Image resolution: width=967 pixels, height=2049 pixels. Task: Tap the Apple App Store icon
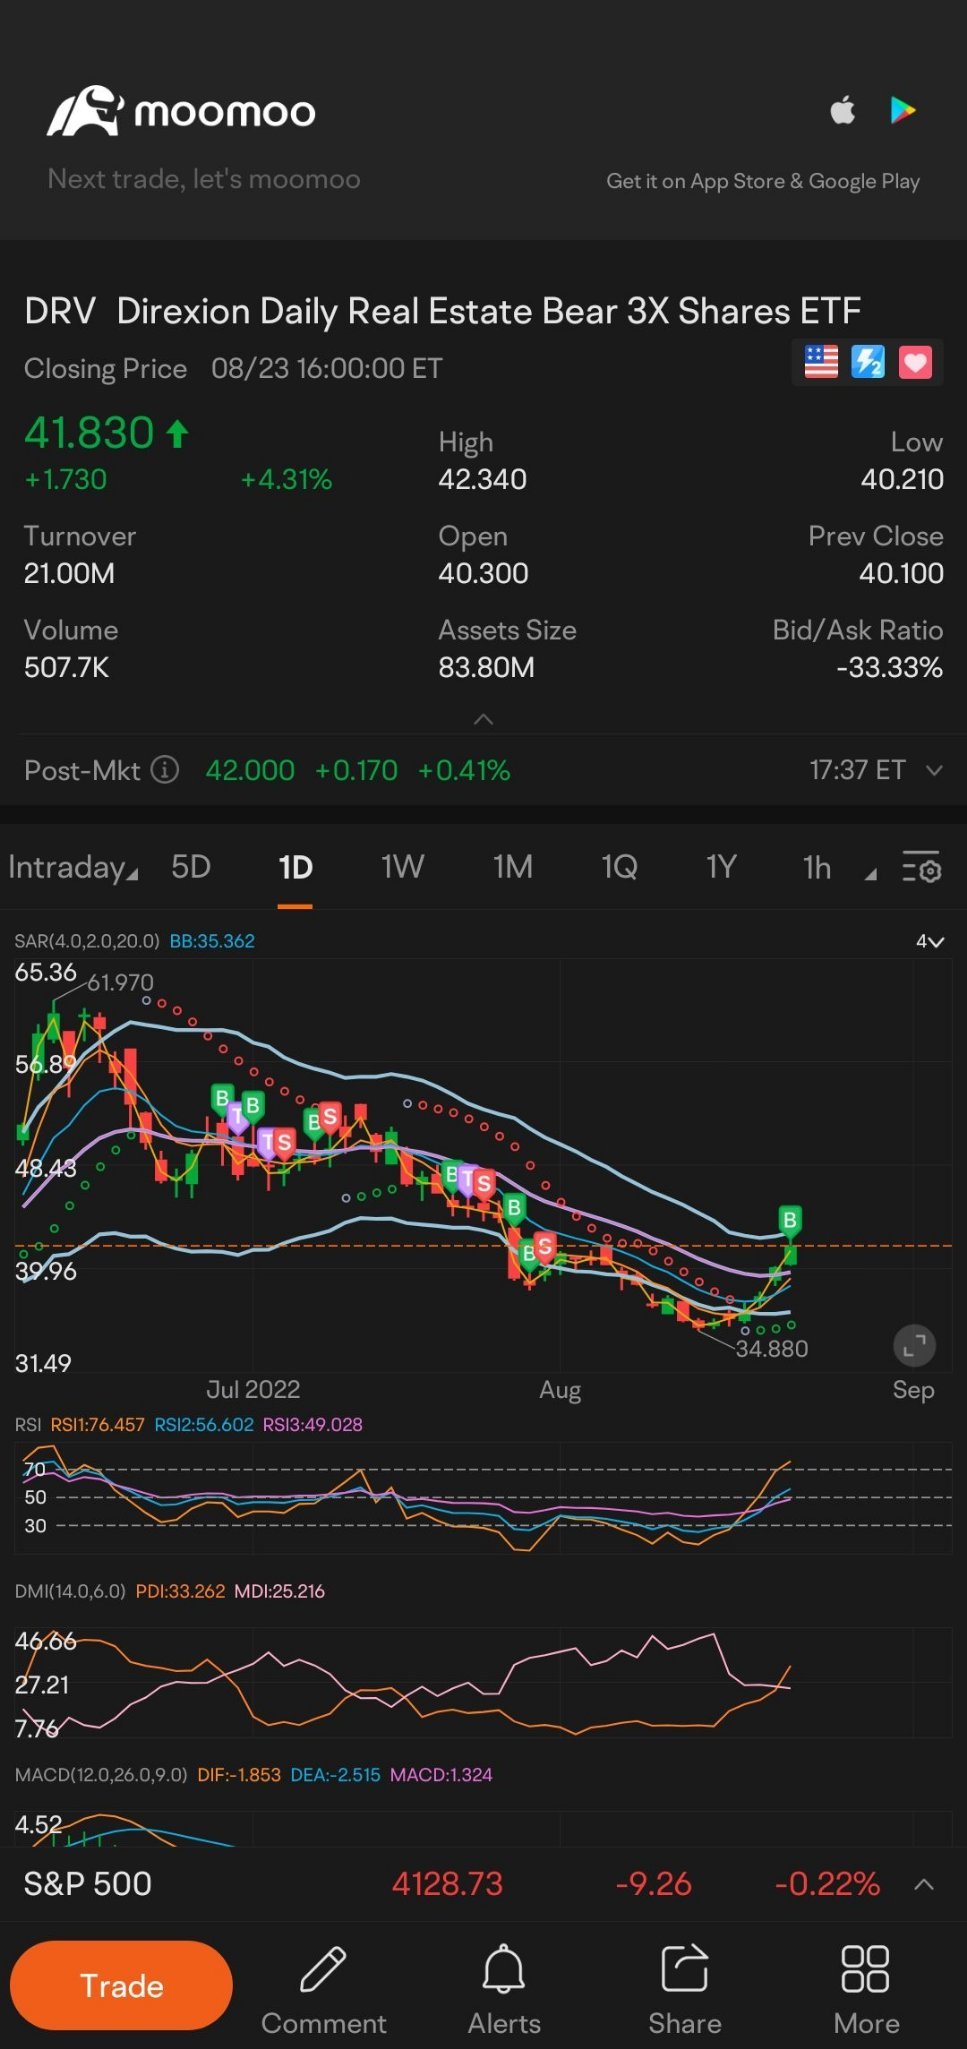pyautogui.click(x=843, y=110)
